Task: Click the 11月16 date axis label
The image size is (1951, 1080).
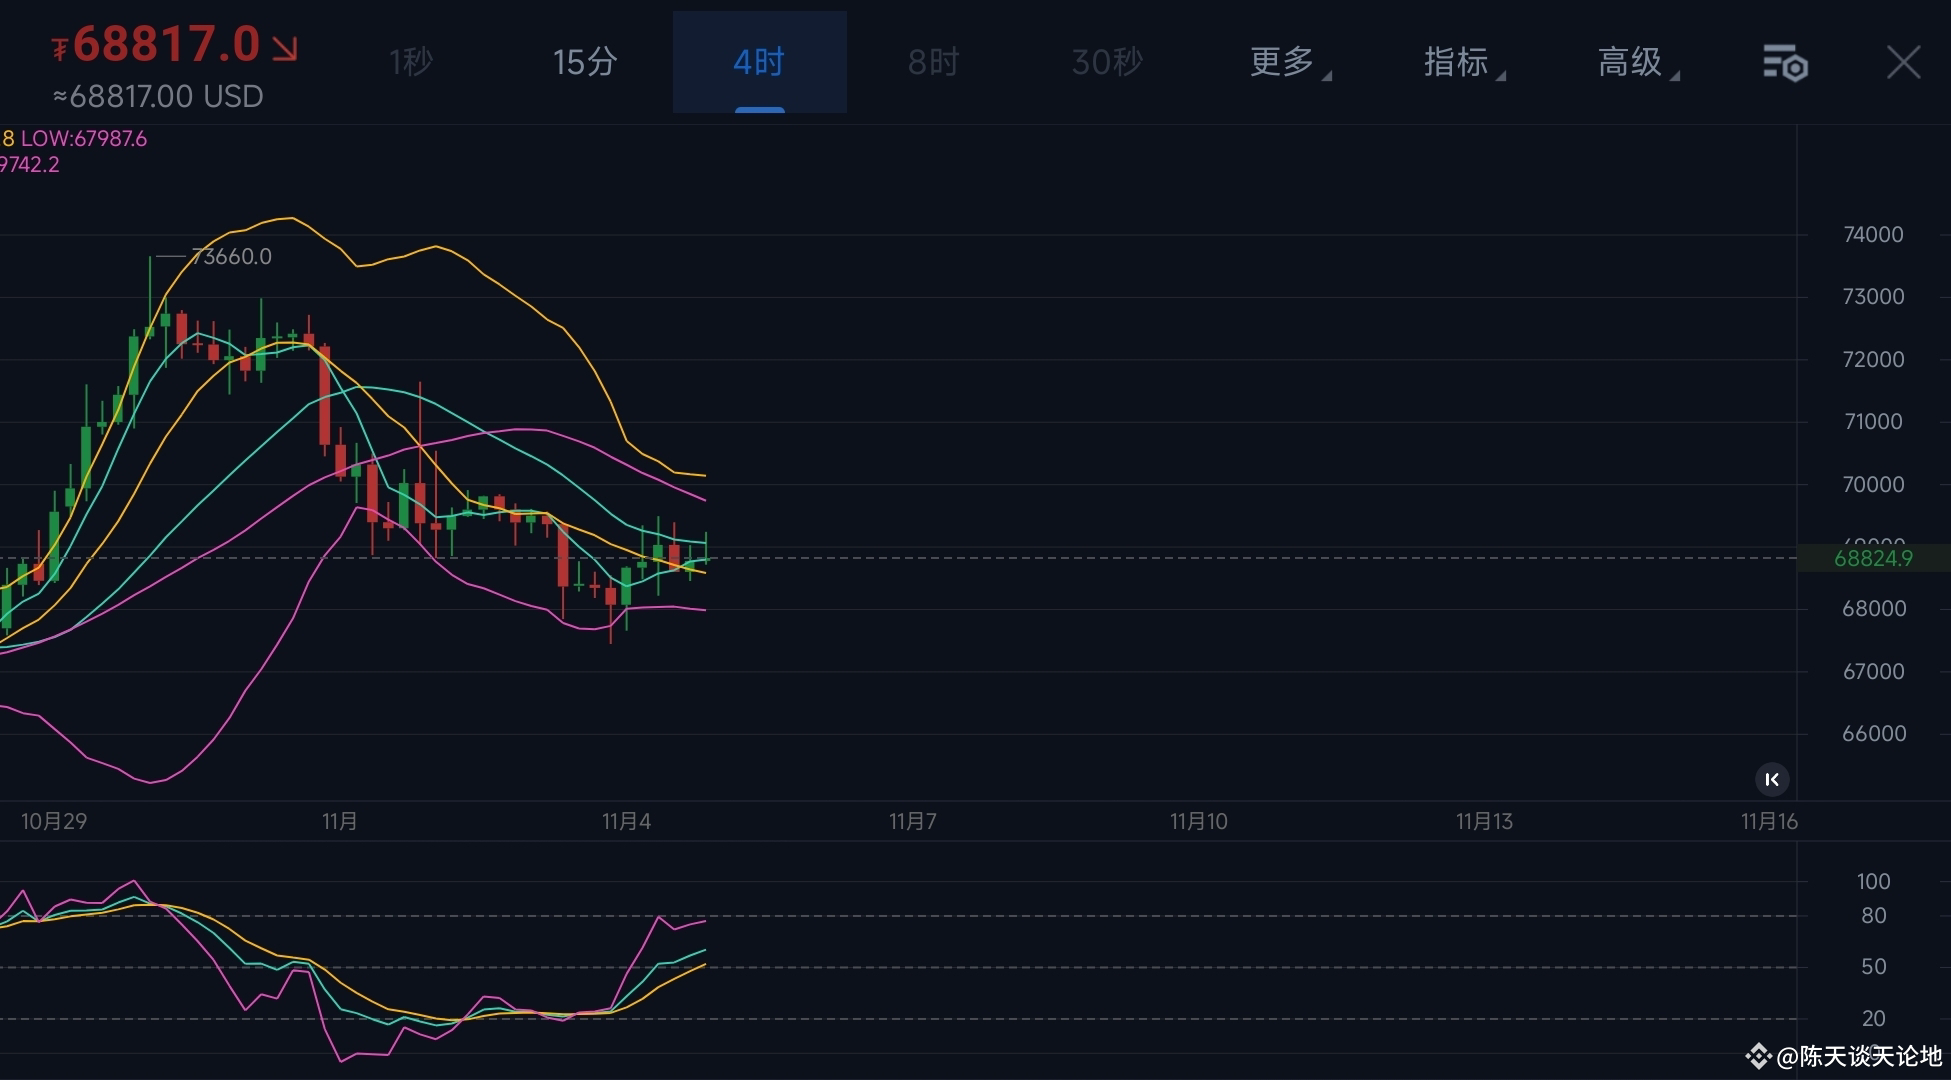Action: (1769, 822)
